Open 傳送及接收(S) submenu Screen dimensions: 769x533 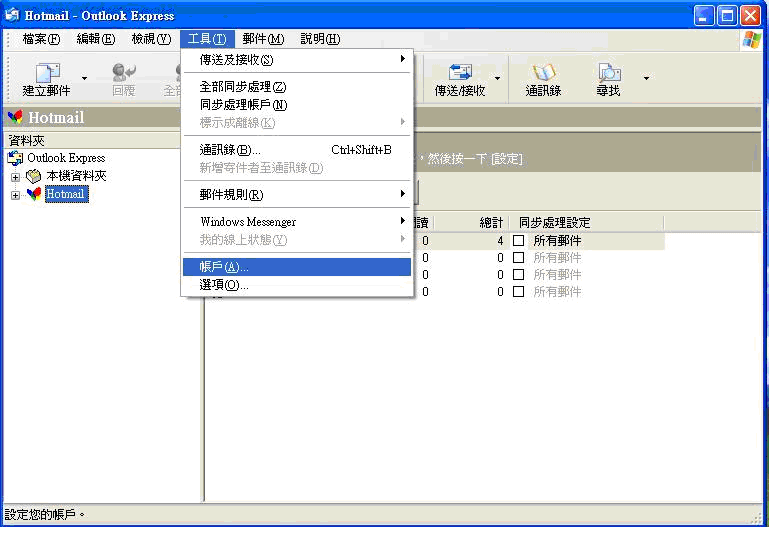pyautogui.click(x=297, y=60)
